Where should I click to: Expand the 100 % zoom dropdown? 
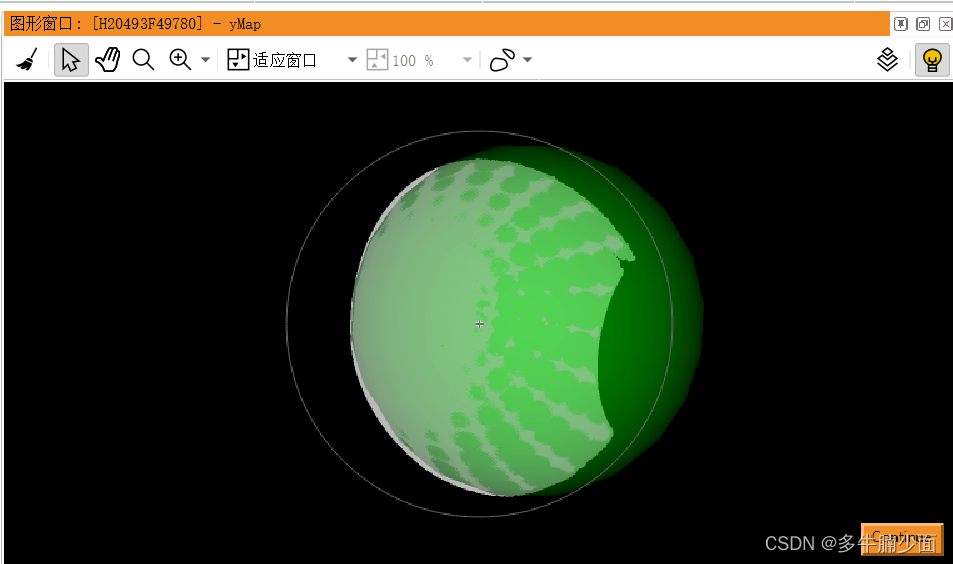coord(467,60)
